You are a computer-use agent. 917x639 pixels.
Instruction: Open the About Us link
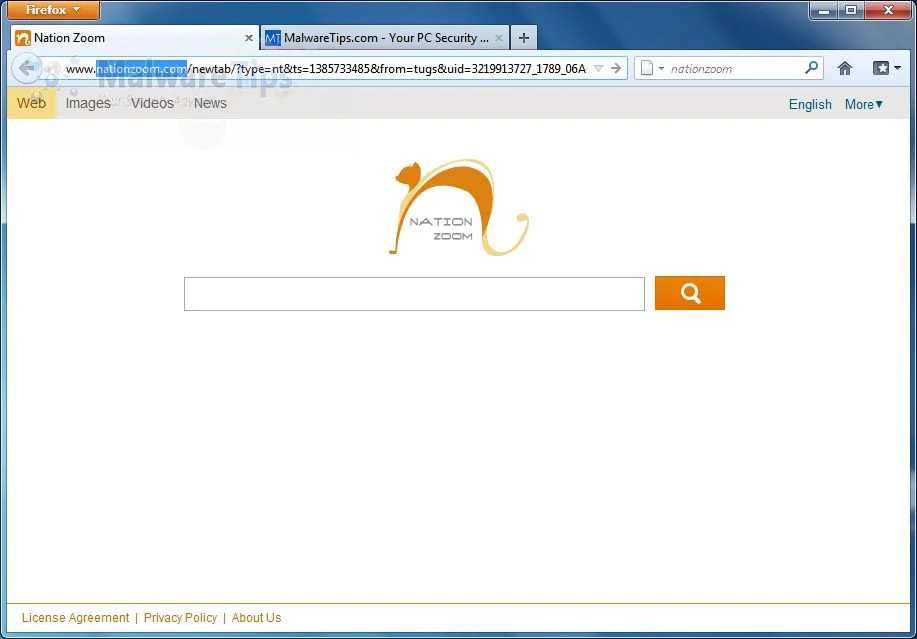(256, 618)
